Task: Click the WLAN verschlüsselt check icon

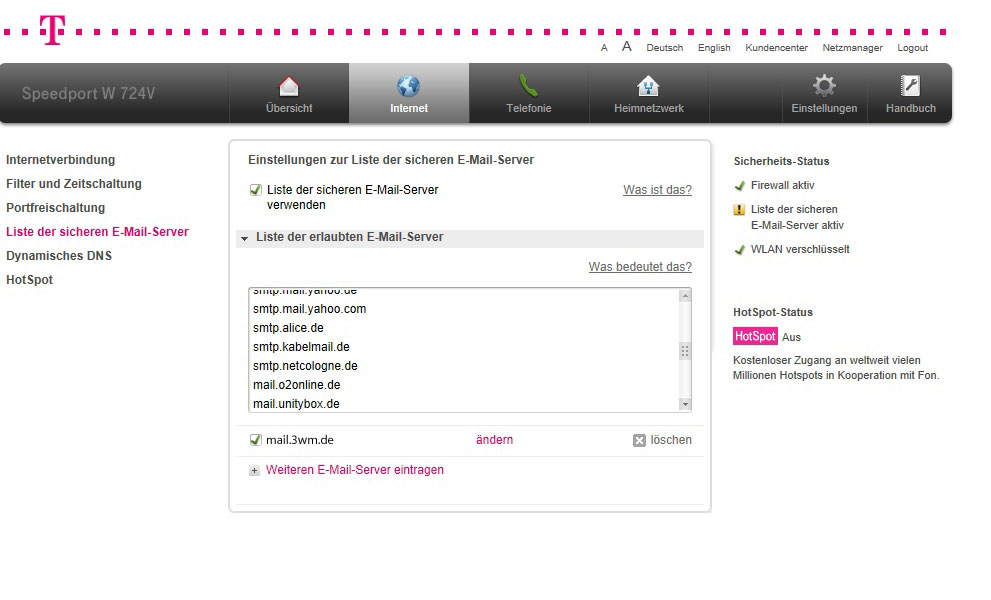Action: coord(739,250)
